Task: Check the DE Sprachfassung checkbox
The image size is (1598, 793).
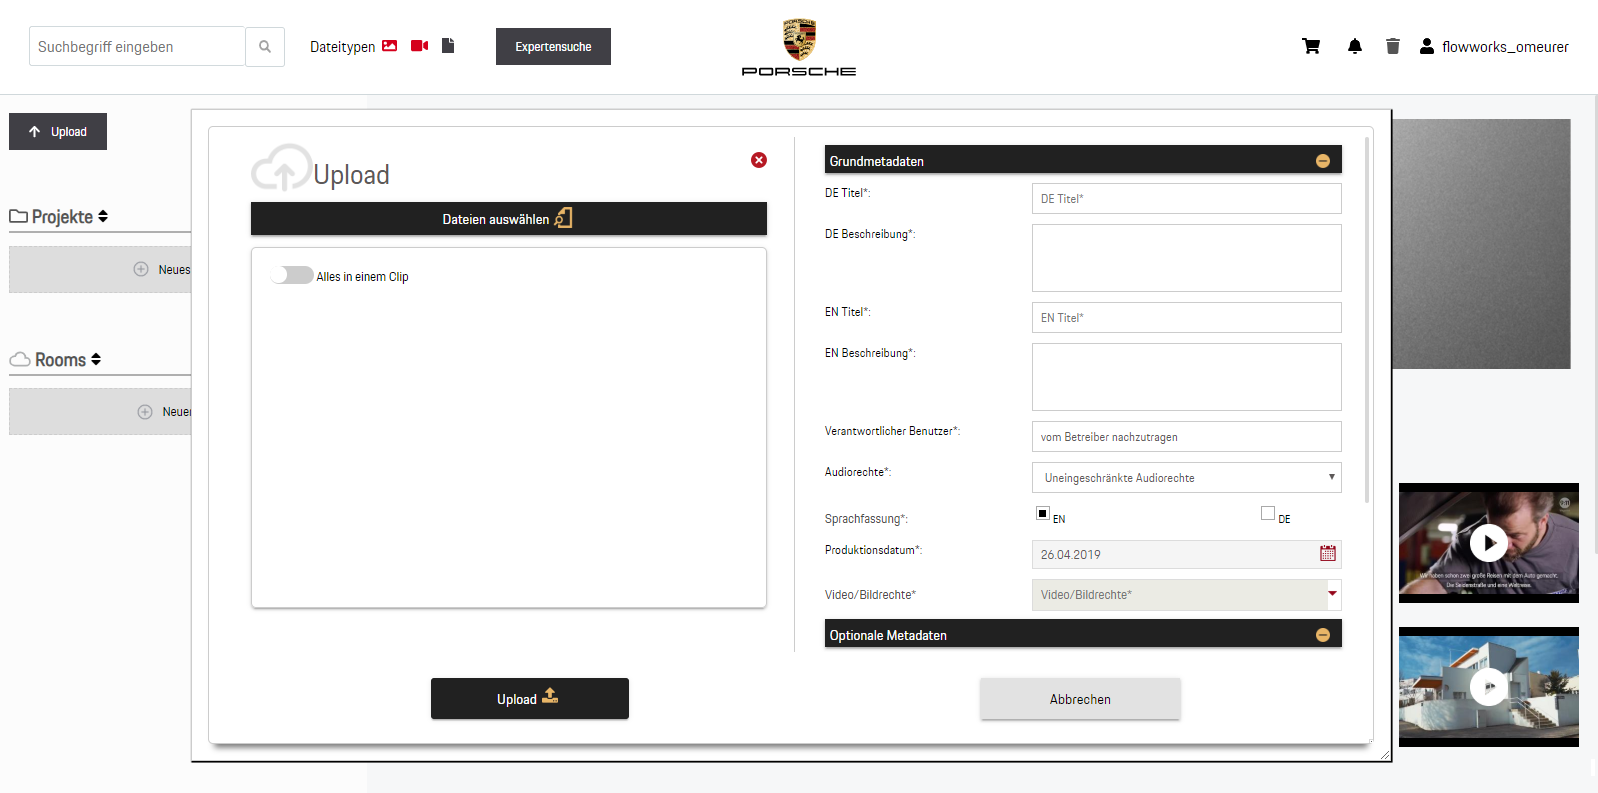Action: [1268, 513]
